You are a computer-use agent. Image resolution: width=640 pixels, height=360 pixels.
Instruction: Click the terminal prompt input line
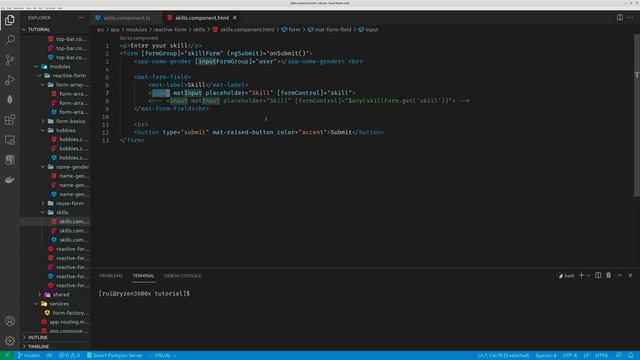click(x=144, y=293)
